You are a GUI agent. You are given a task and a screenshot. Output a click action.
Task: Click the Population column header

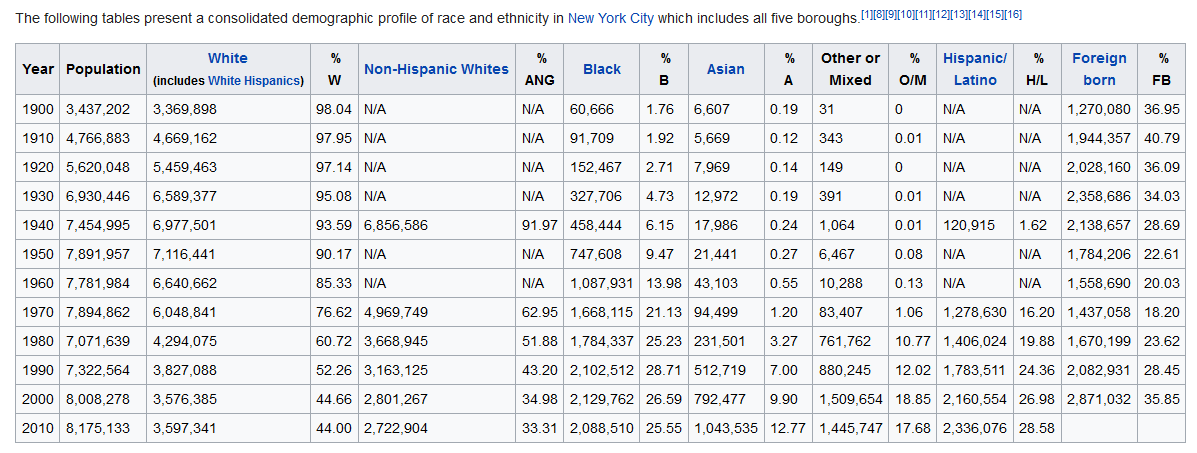pyautogui.click(x=103, y=69)
